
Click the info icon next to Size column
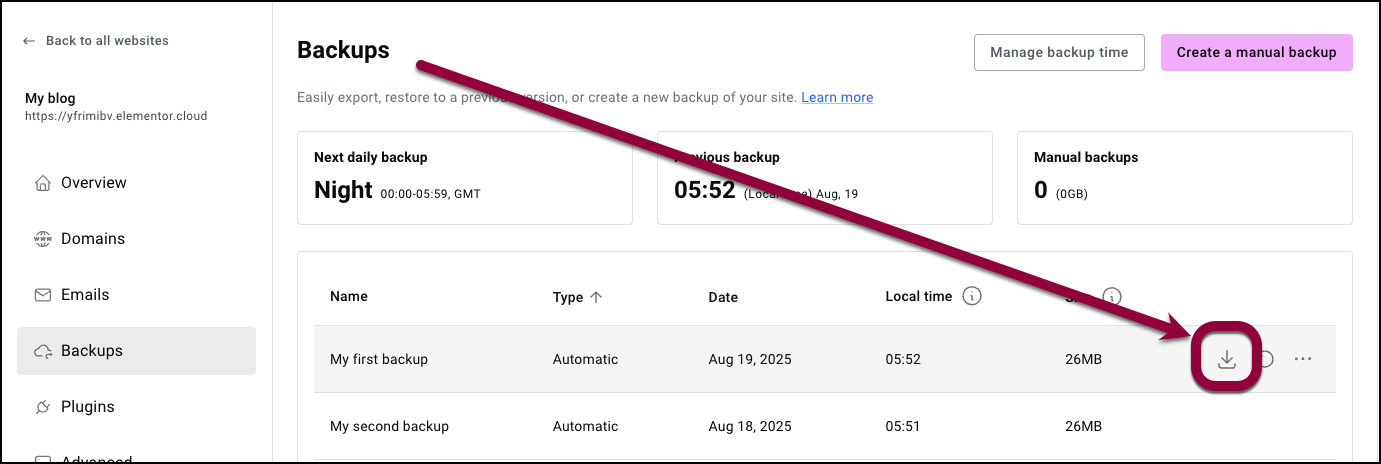(1111, 297)
